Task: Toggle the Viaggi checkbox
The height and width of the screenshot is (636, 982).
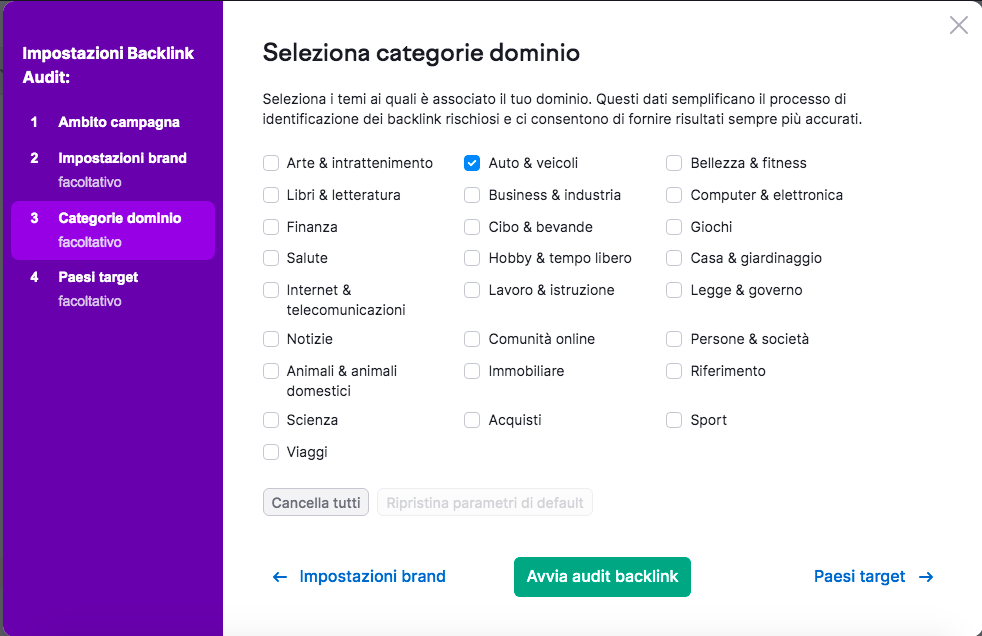Action: pyautogui.click(x=271, y=452)
